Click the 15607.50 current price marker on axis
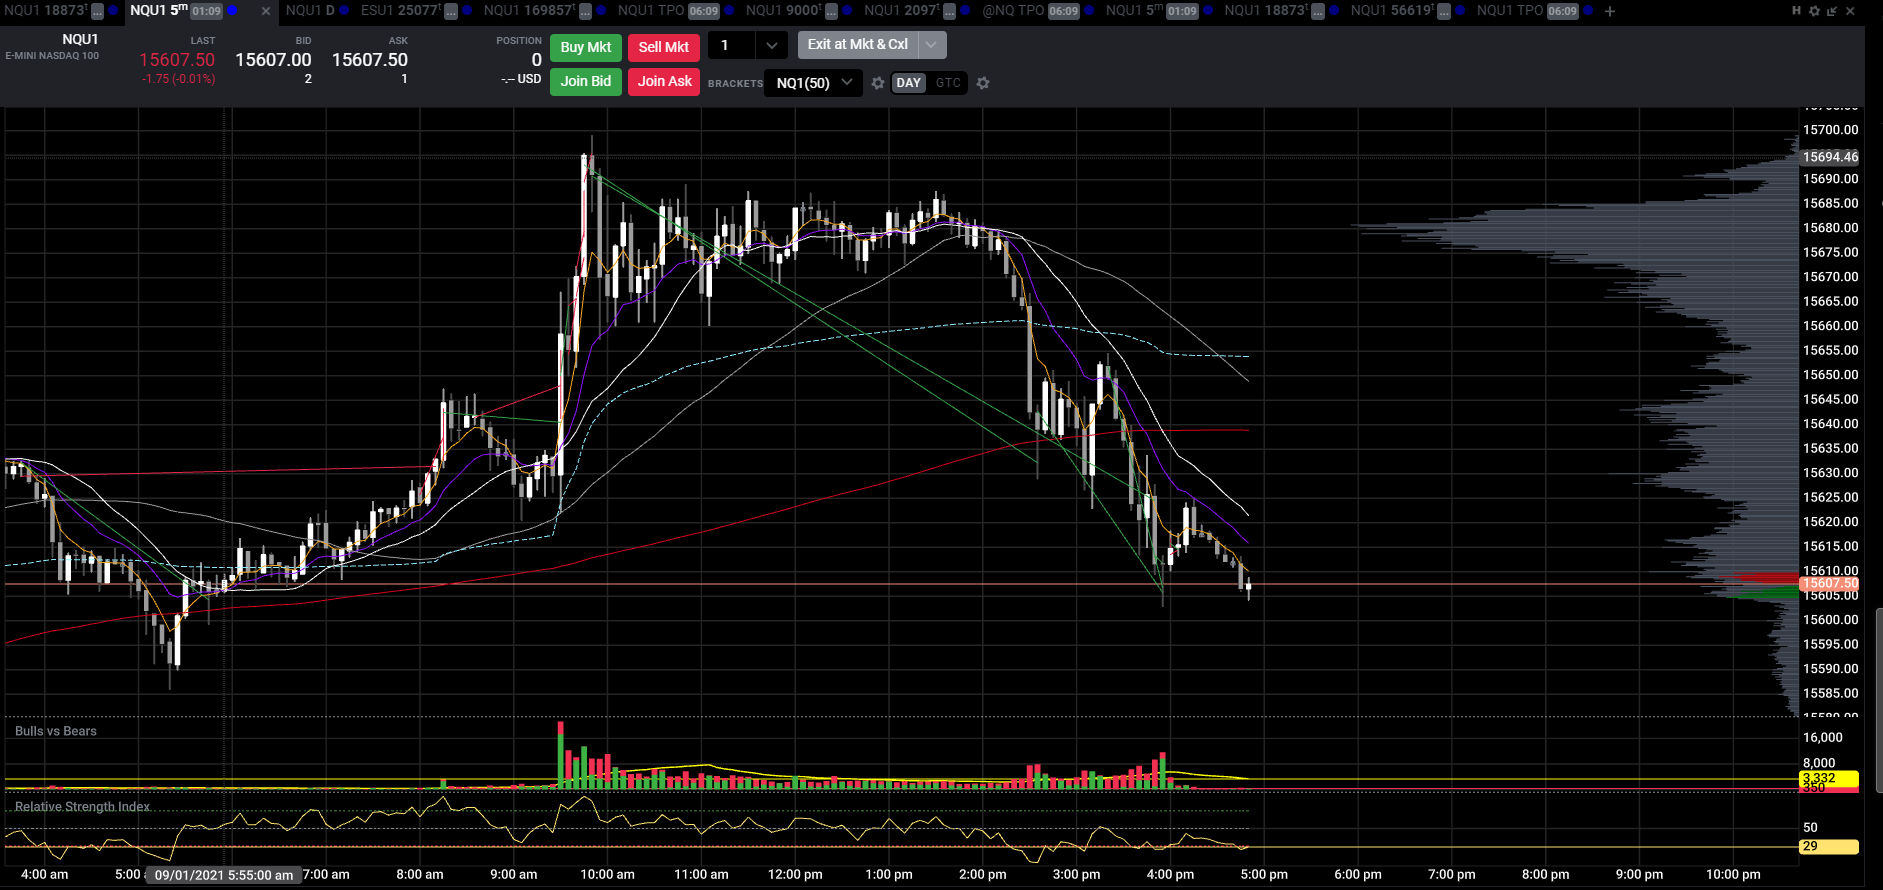 [x=1829, y=583]
